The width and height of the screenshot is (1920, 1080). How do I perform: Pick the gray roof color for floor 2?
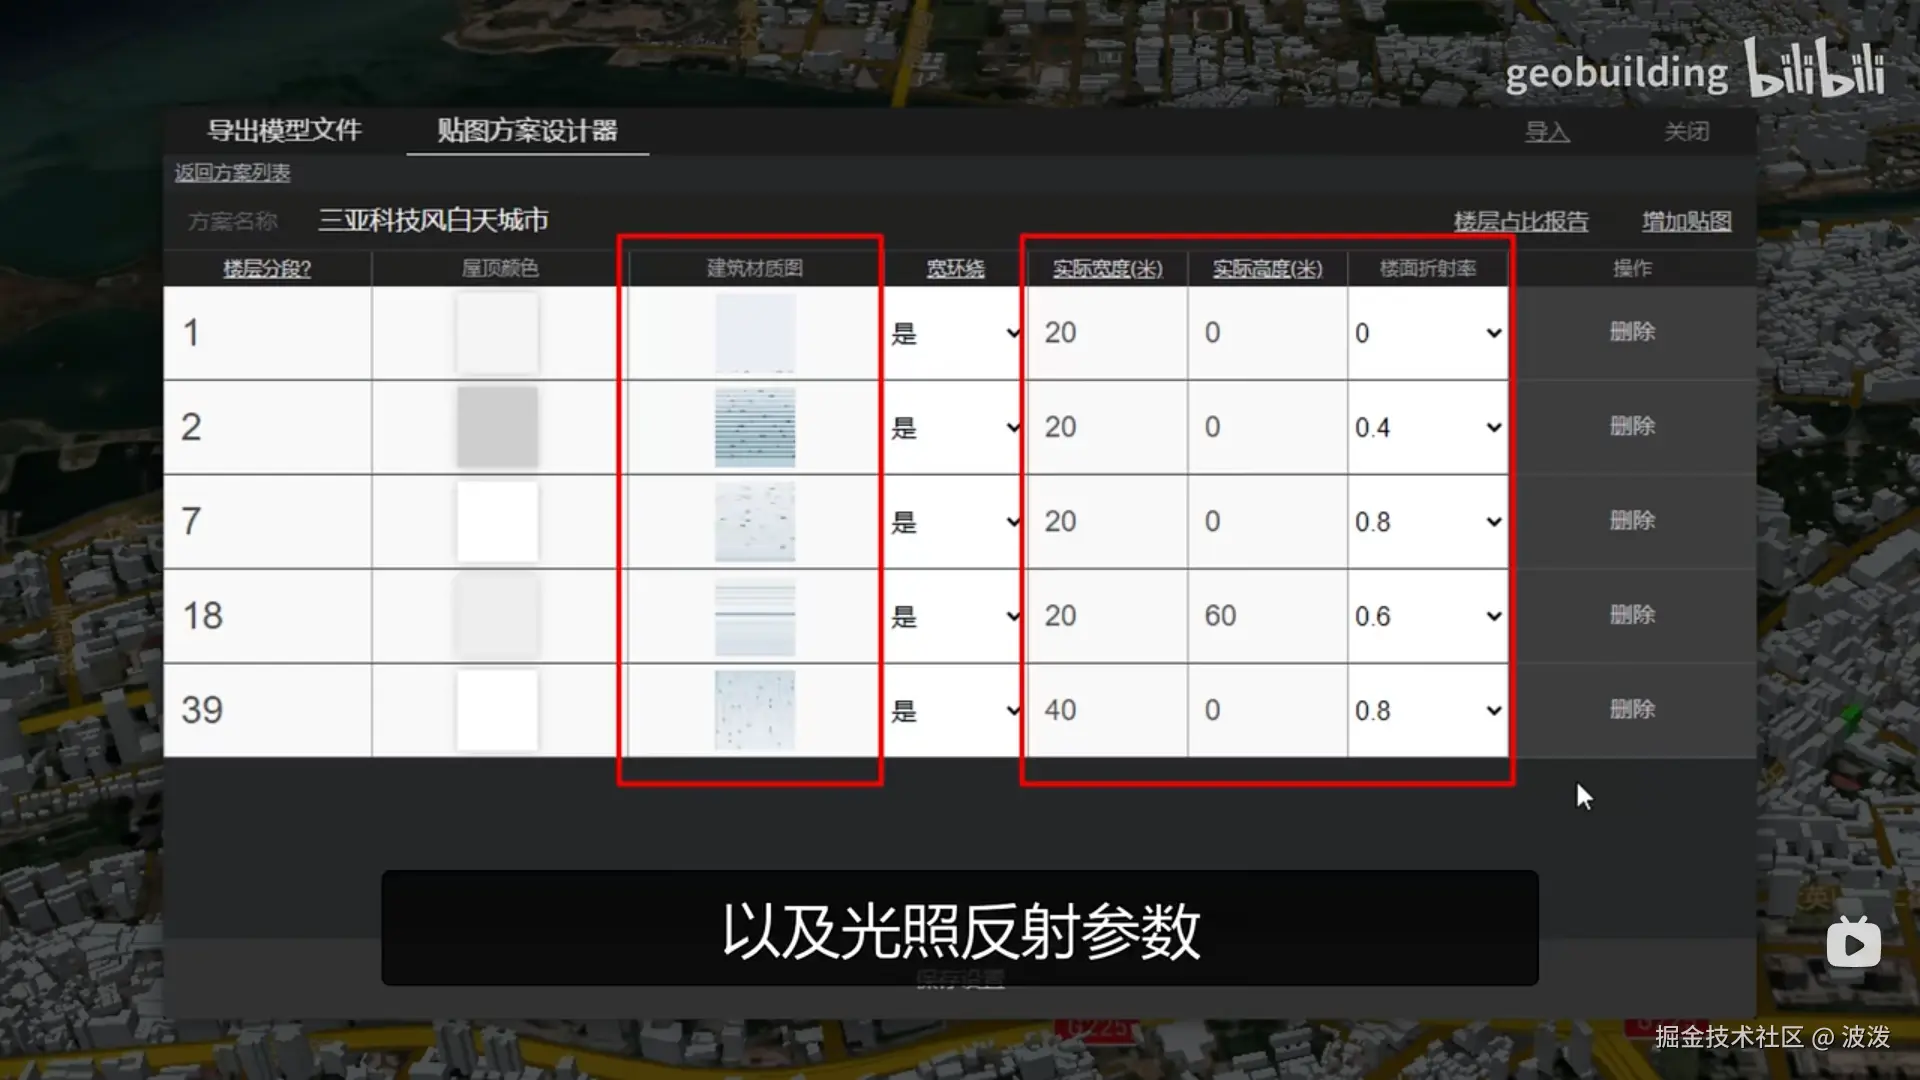pyautogui.click(x=497, y=427)
